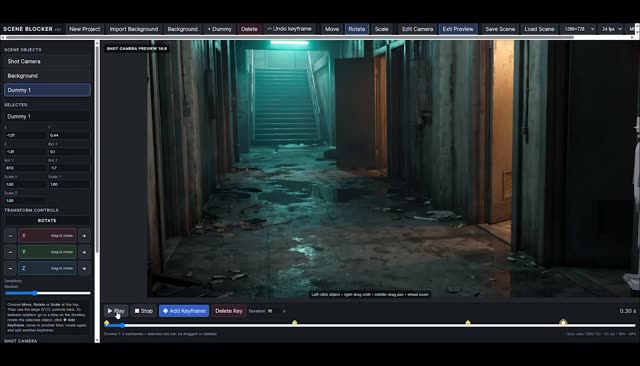Screen dimensions: 640x366
Task: Click Undo keyframe button
Action: [x=289, y=29]
